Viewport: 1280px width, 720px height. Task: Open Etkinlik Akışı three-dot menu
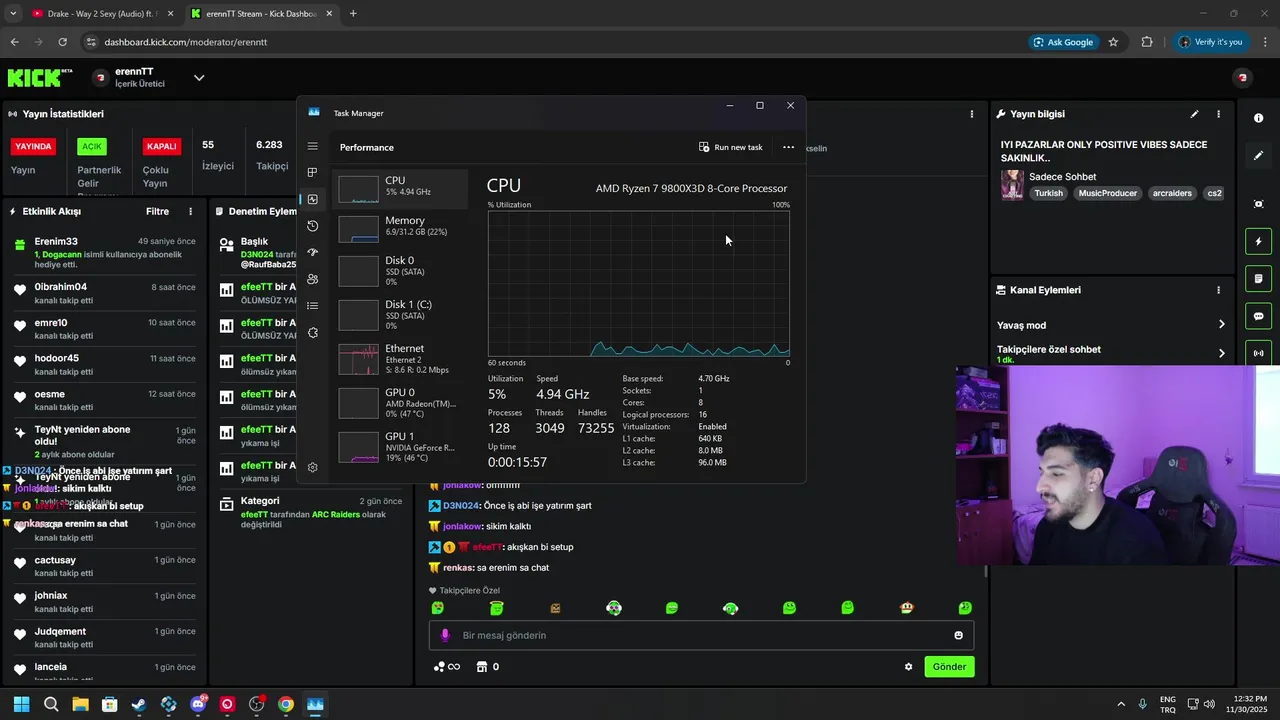click(190, 212)
